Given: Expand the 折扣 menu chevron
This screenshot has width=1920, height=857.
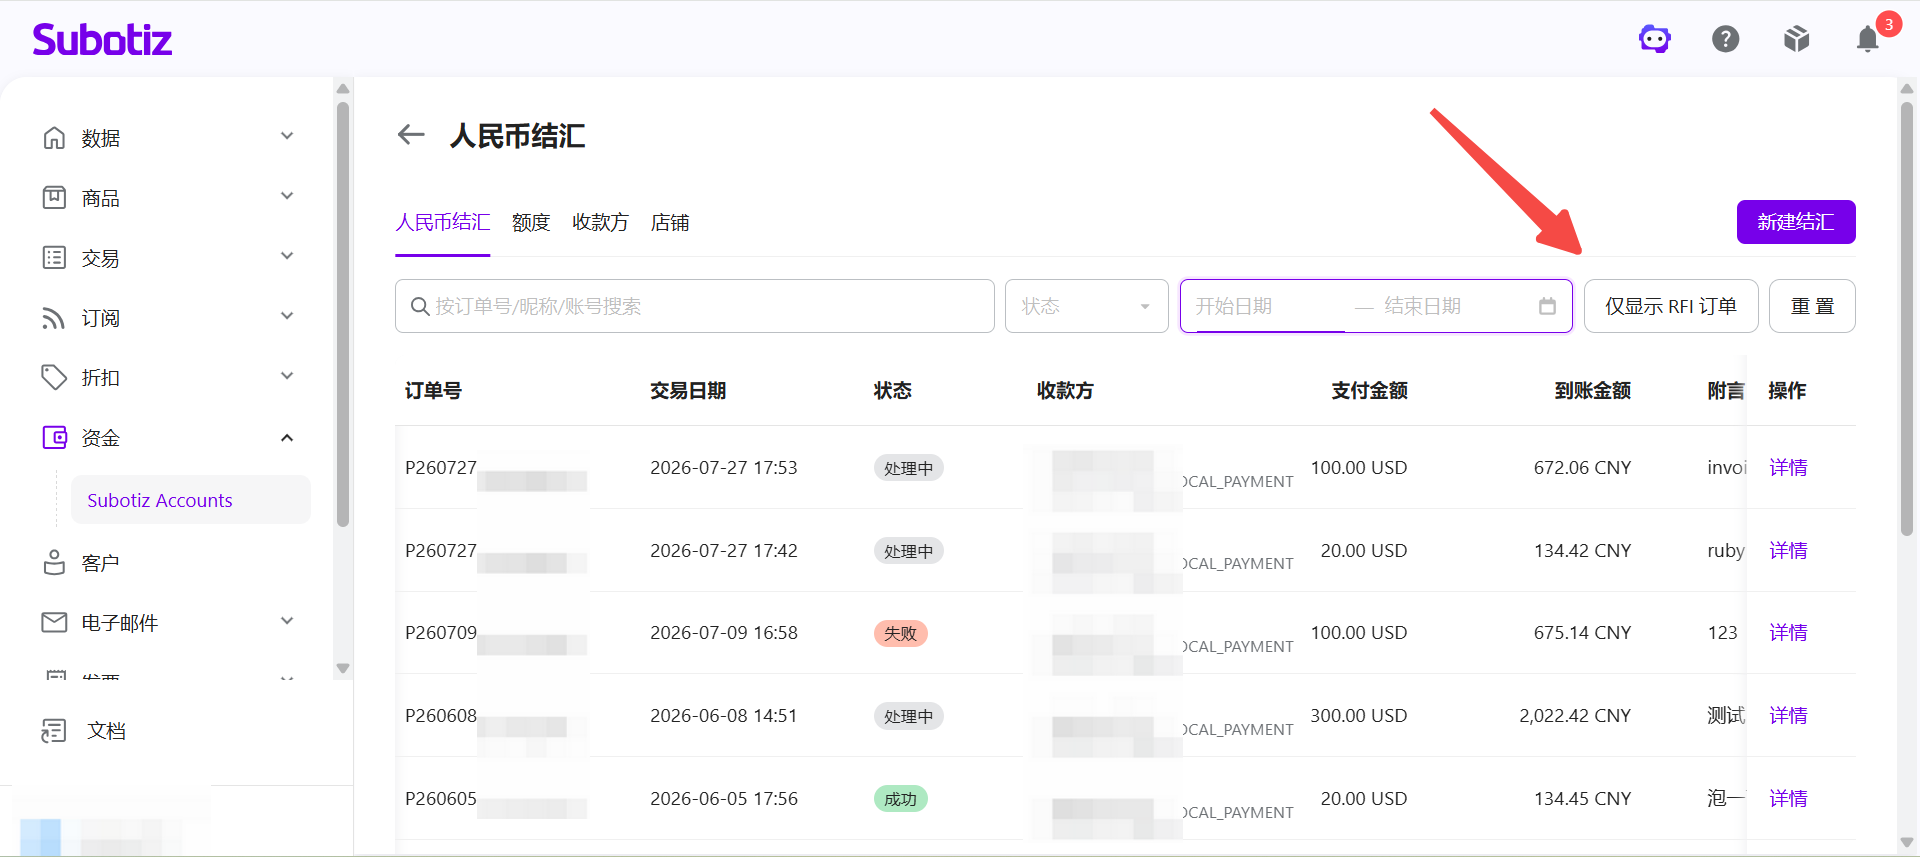Looking at the screenshot, I should [287, 376].
